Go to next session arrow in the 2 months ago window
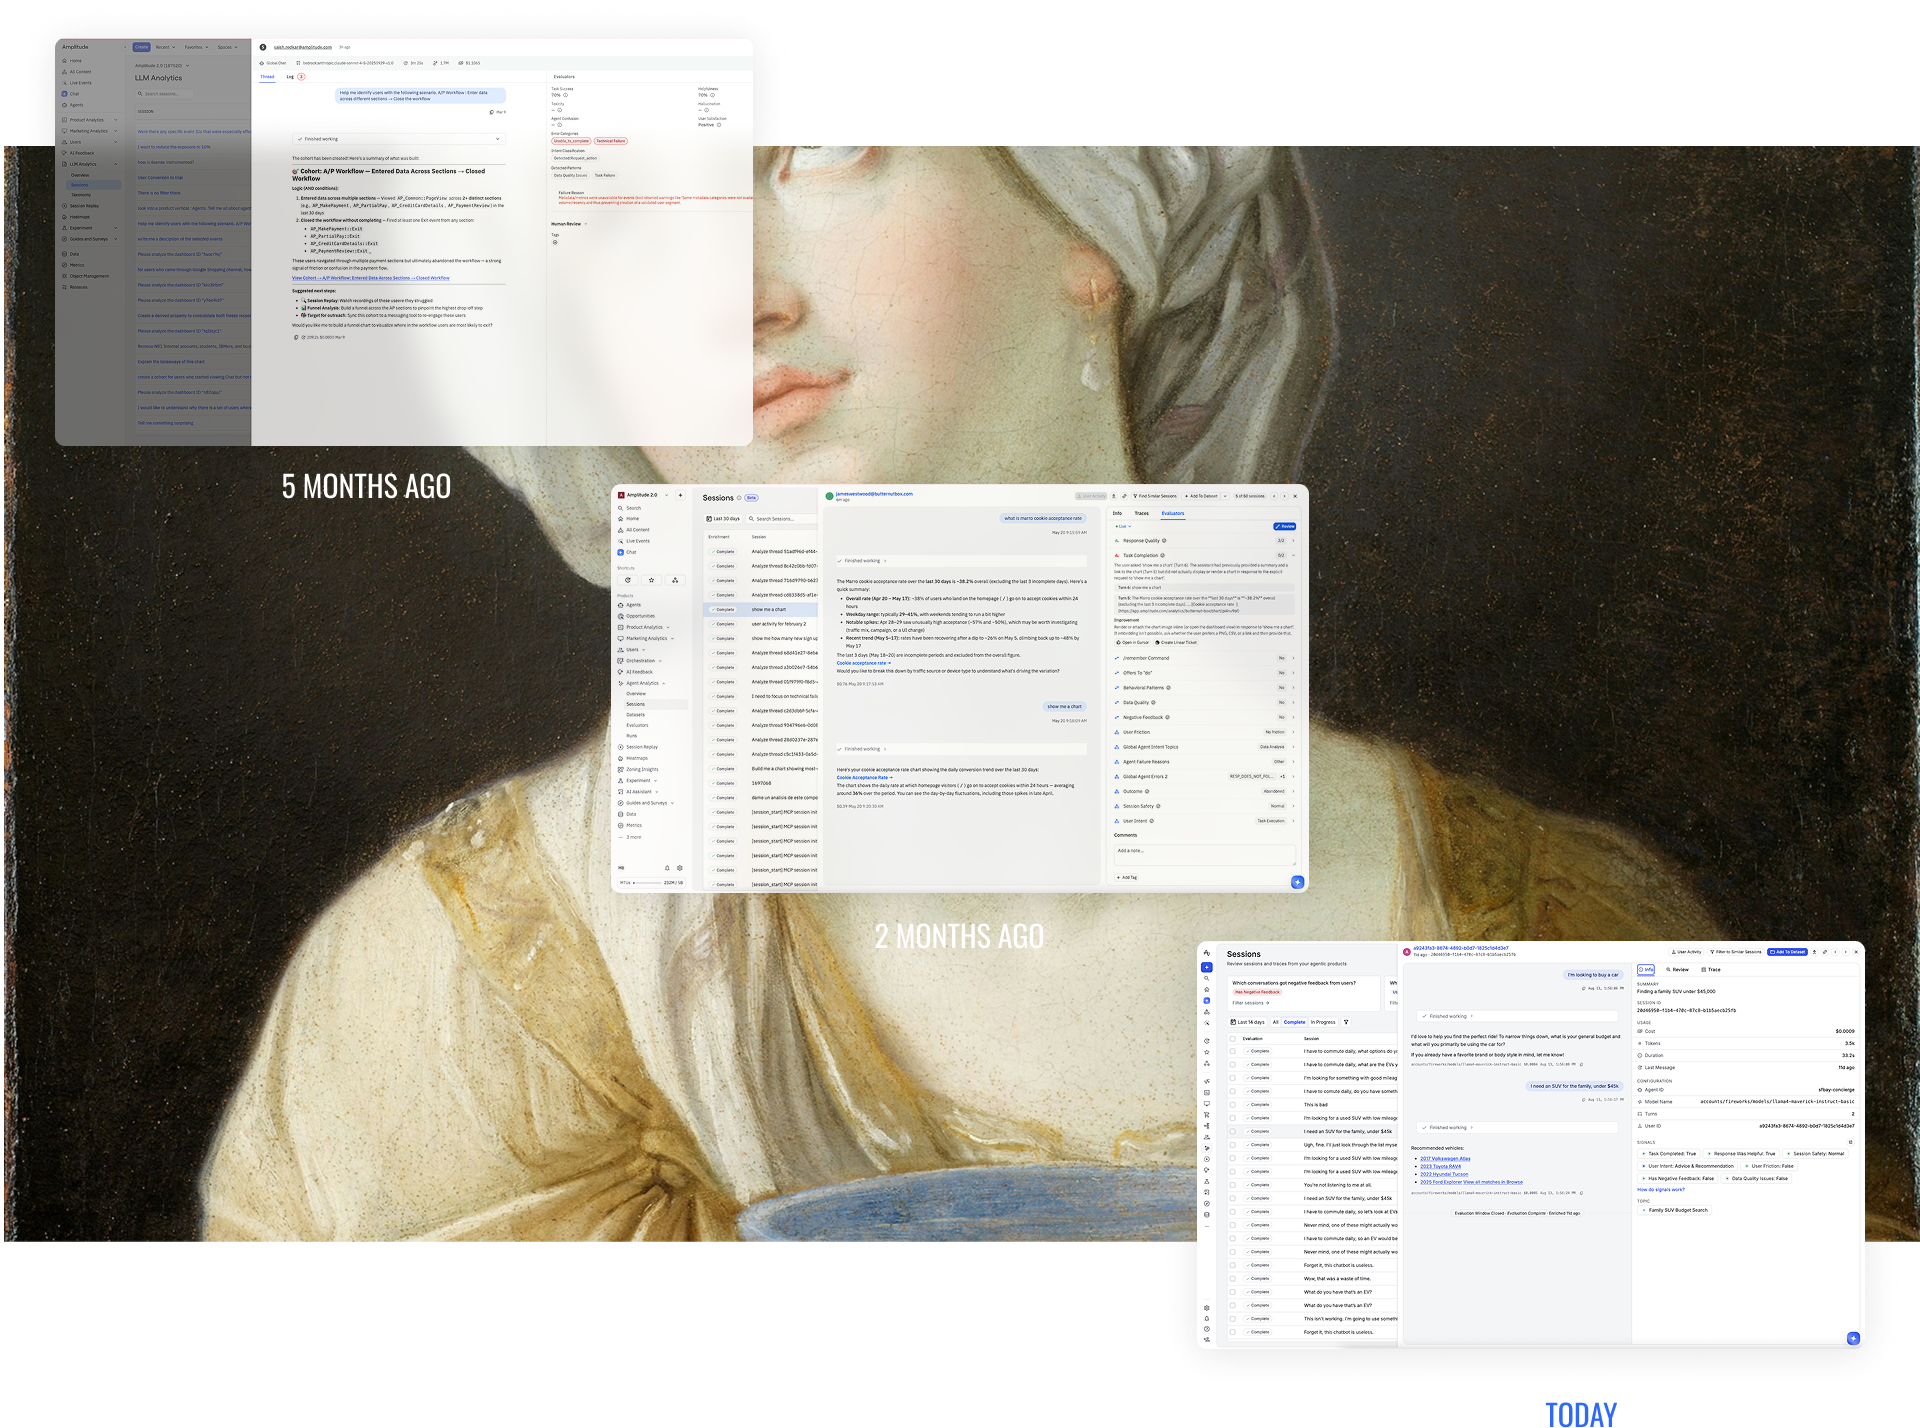The image size is (1920, 1428). click(1284, 496)
